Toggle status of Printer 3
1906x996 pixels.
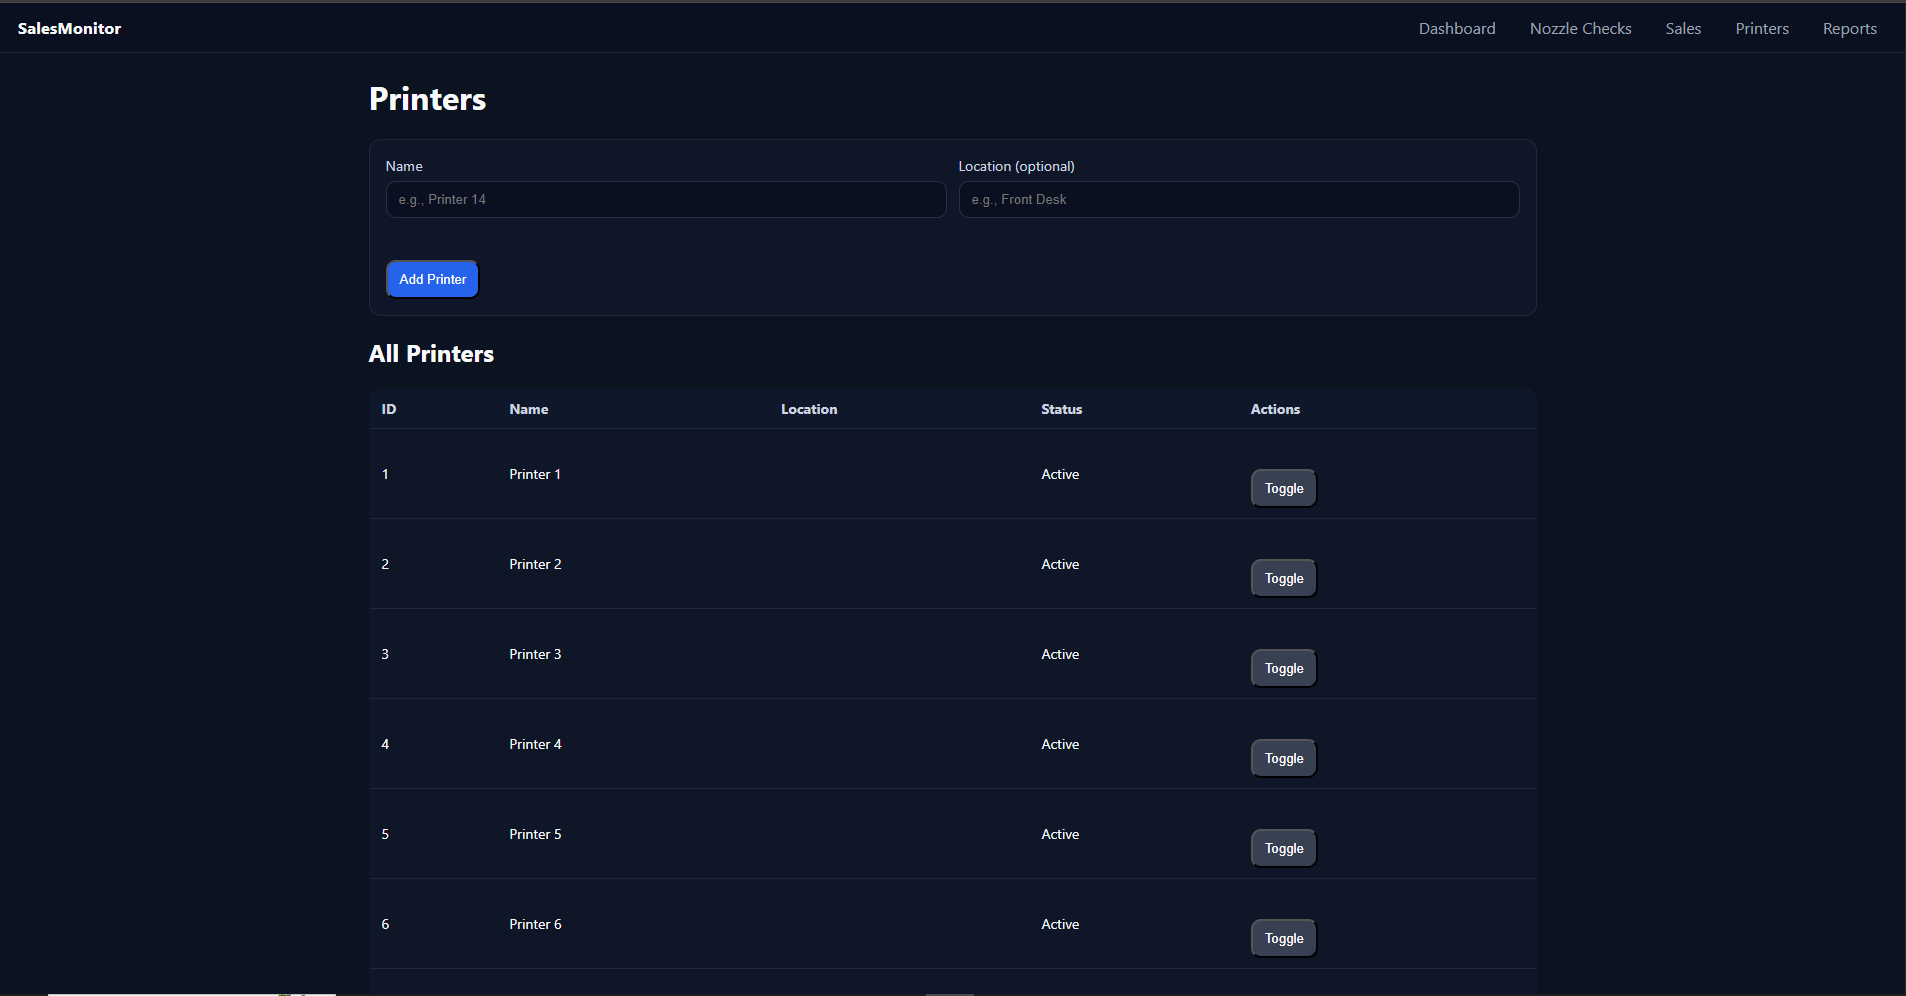click(x=1283, y=669)
